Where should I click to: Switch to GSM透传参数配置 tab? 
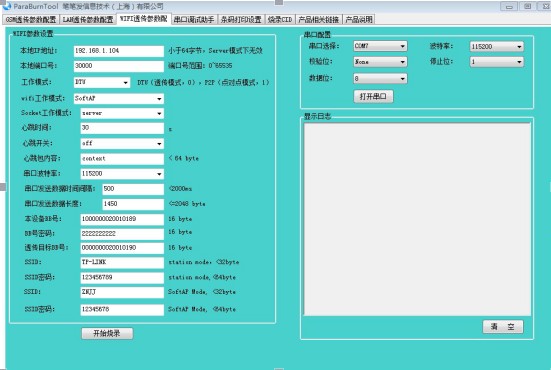point(31,19)
